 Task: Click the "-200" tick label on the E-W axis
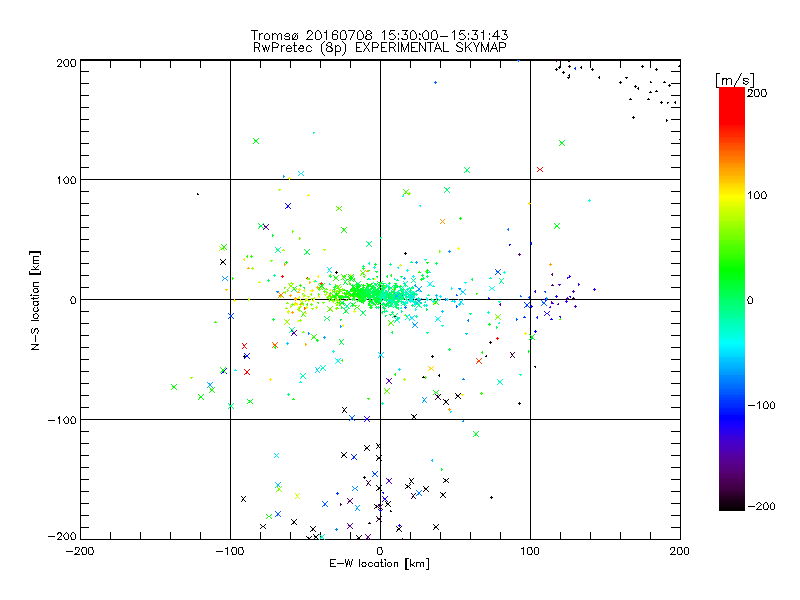pos(80,551)
